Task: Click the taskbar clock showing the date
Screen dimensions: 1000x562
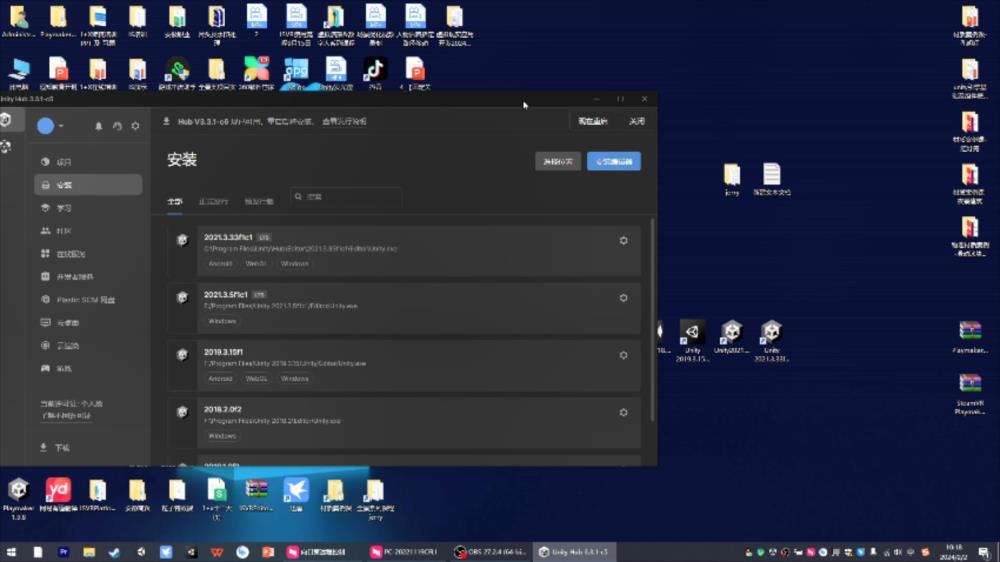Action: click(x=954, y=552)
